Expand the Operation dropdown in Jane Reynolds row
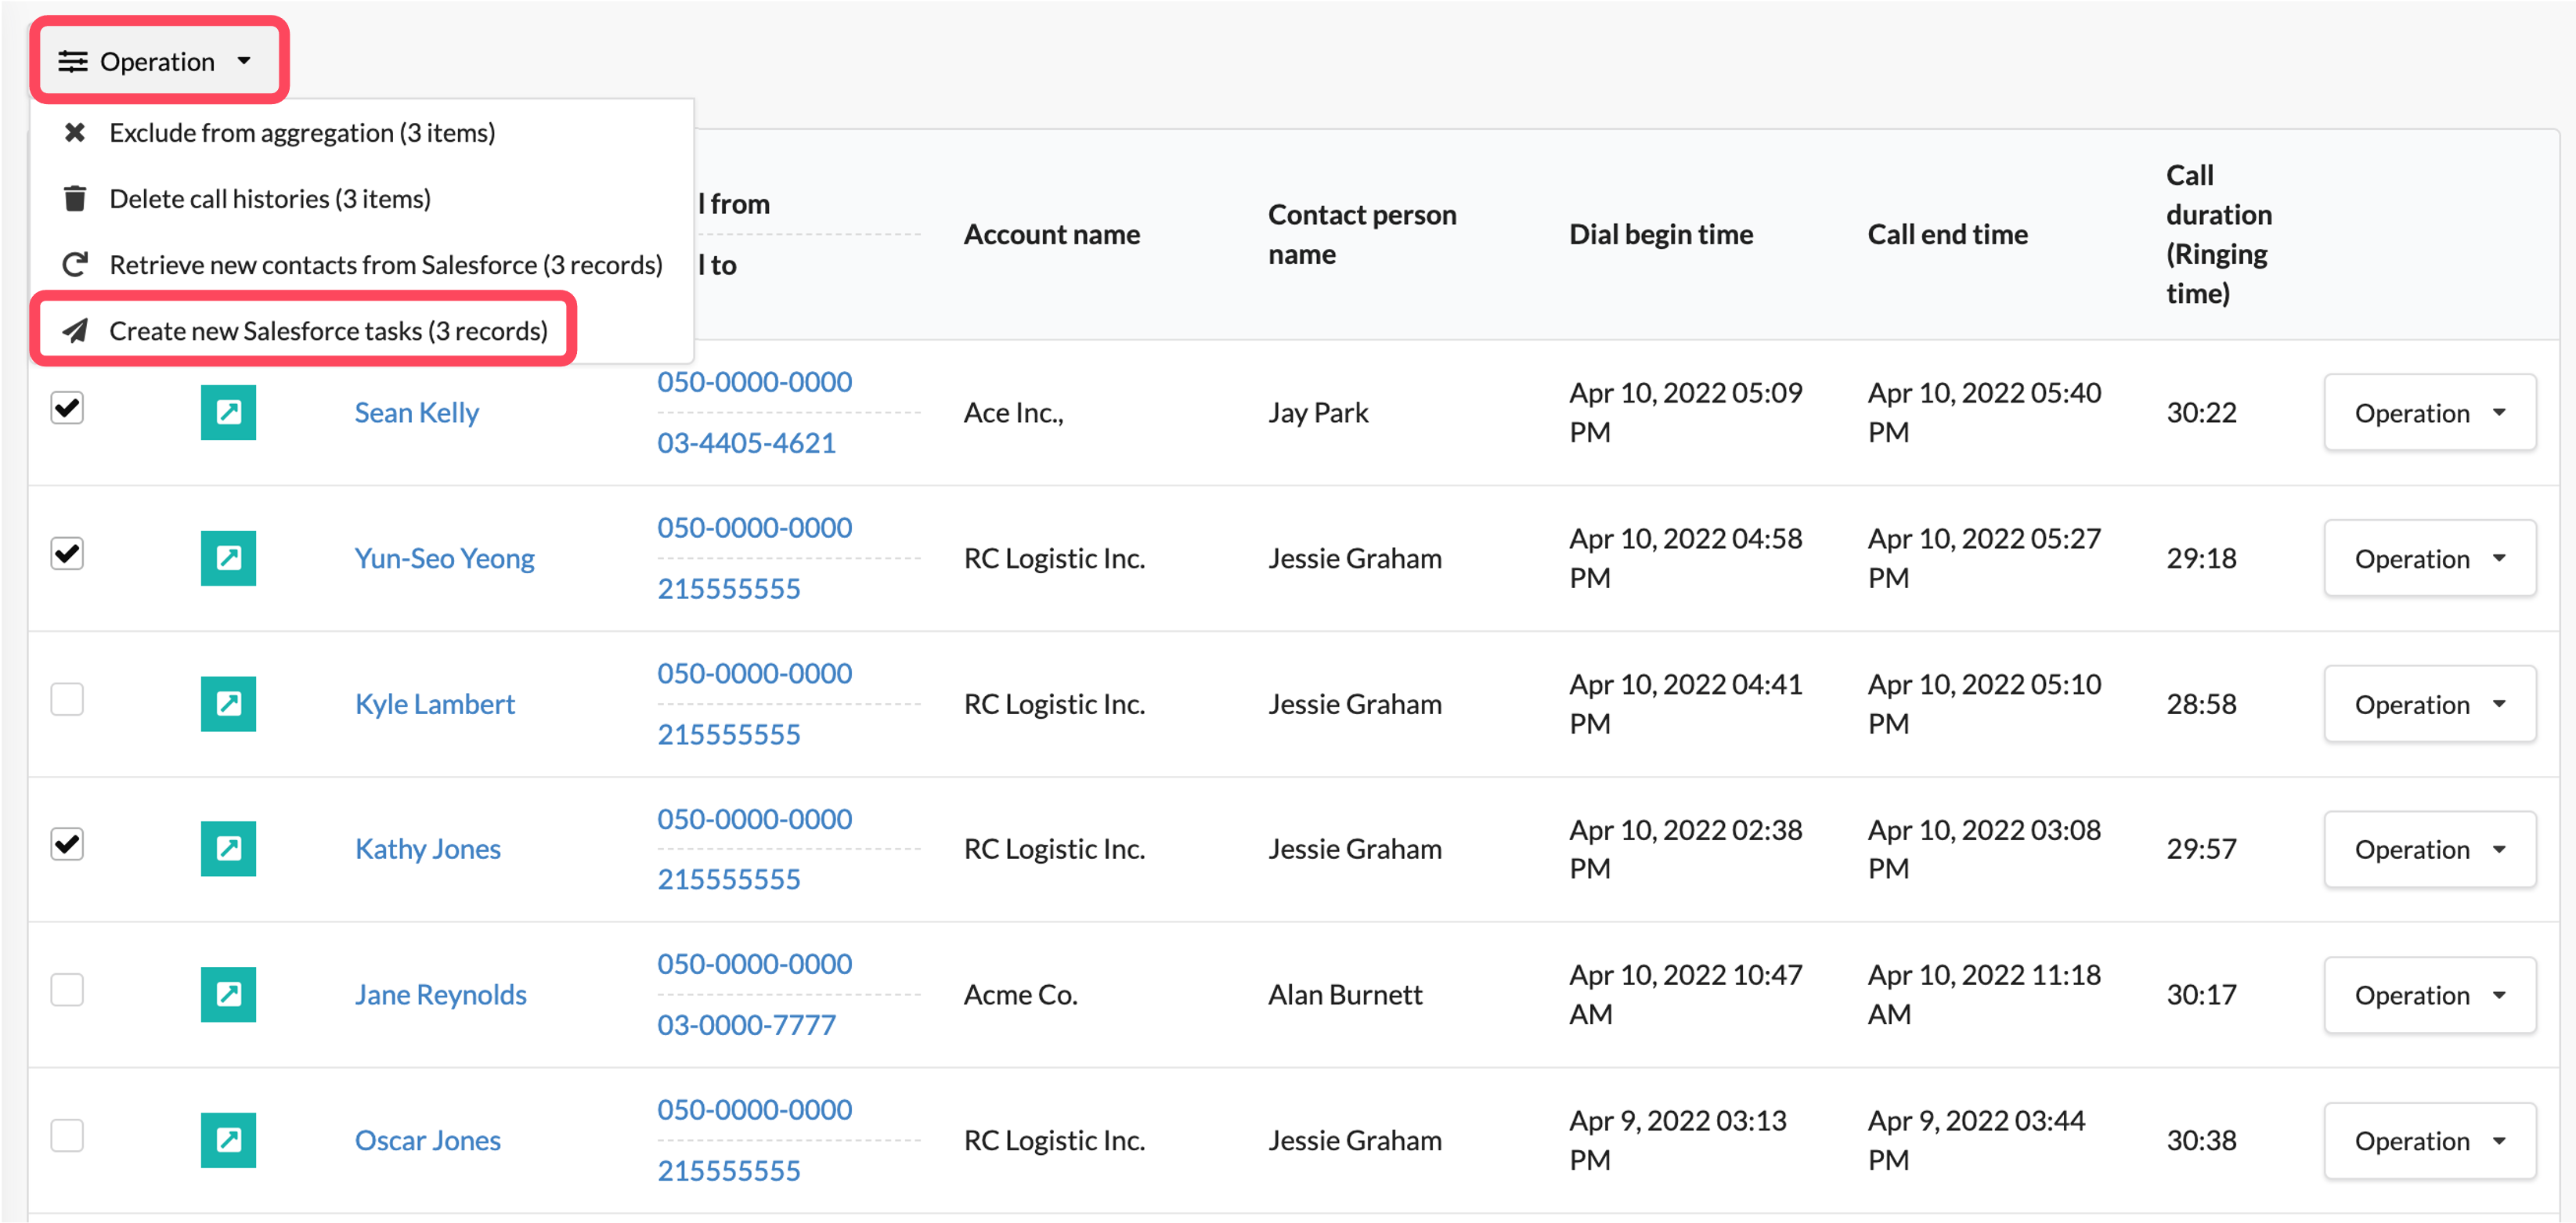 [2430, 996]
